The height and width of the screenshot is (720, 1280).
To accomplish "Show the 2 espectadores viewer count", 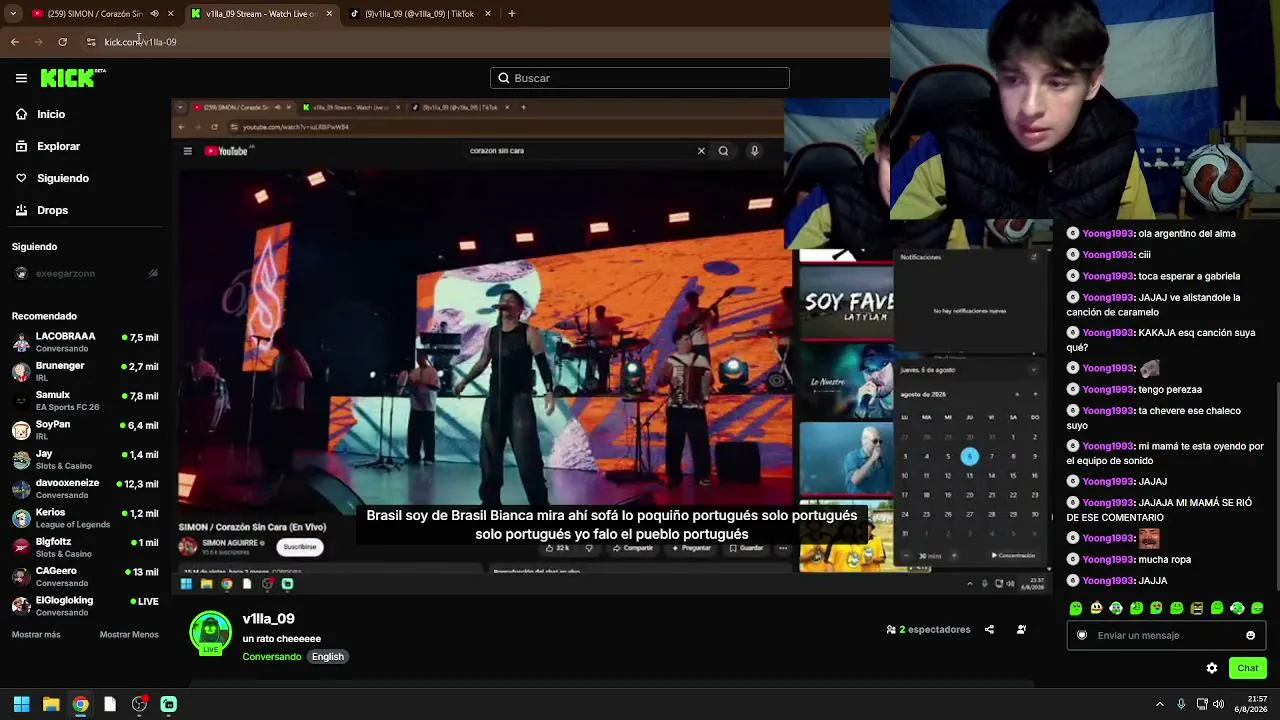I will [928, 630].
